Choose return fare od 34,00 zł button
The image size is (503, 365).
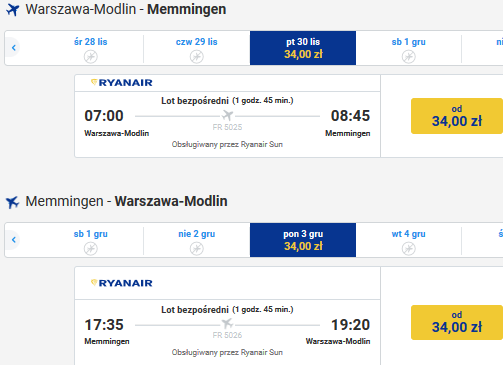coord(457,322)
